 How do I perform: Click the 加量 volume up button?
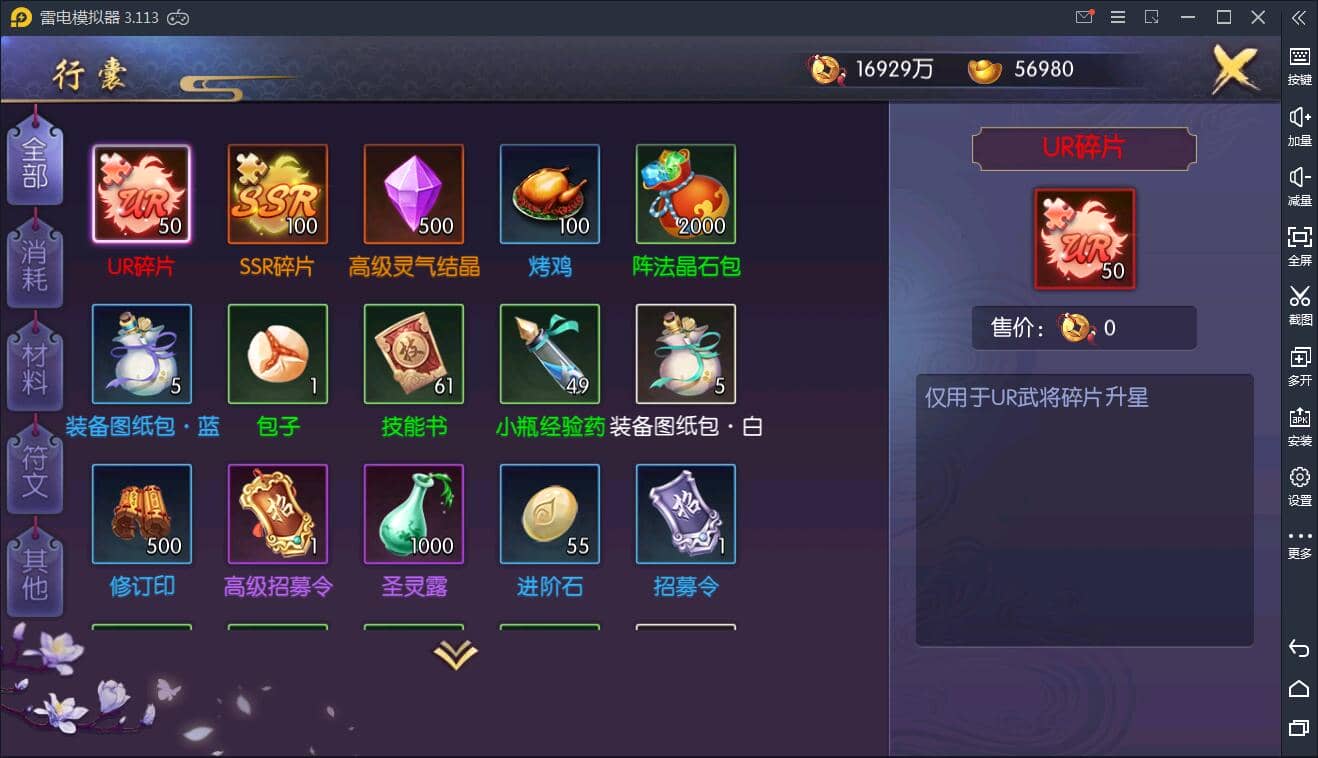click(x=1299, y=125)
